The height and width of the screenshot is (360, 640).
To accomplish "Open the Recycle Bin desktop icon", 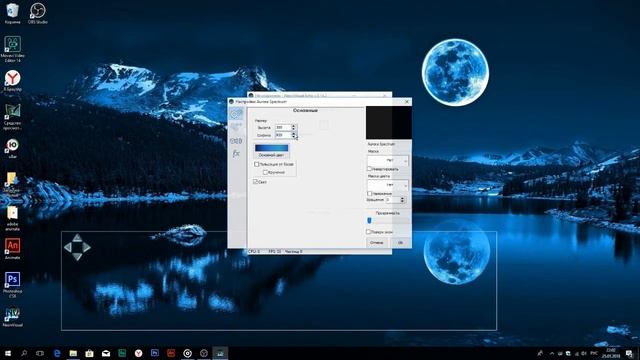I will tap(12, 13).
